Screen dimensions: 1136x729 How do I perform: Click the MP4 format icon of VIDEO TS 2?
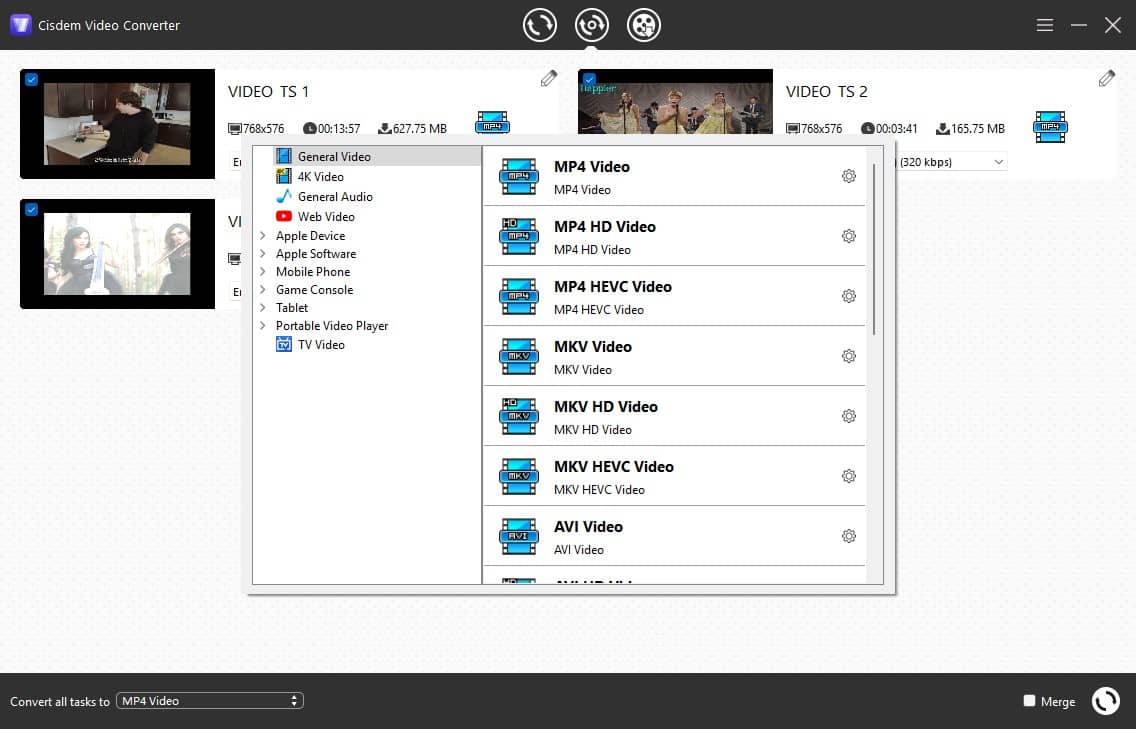point(1050,126)
